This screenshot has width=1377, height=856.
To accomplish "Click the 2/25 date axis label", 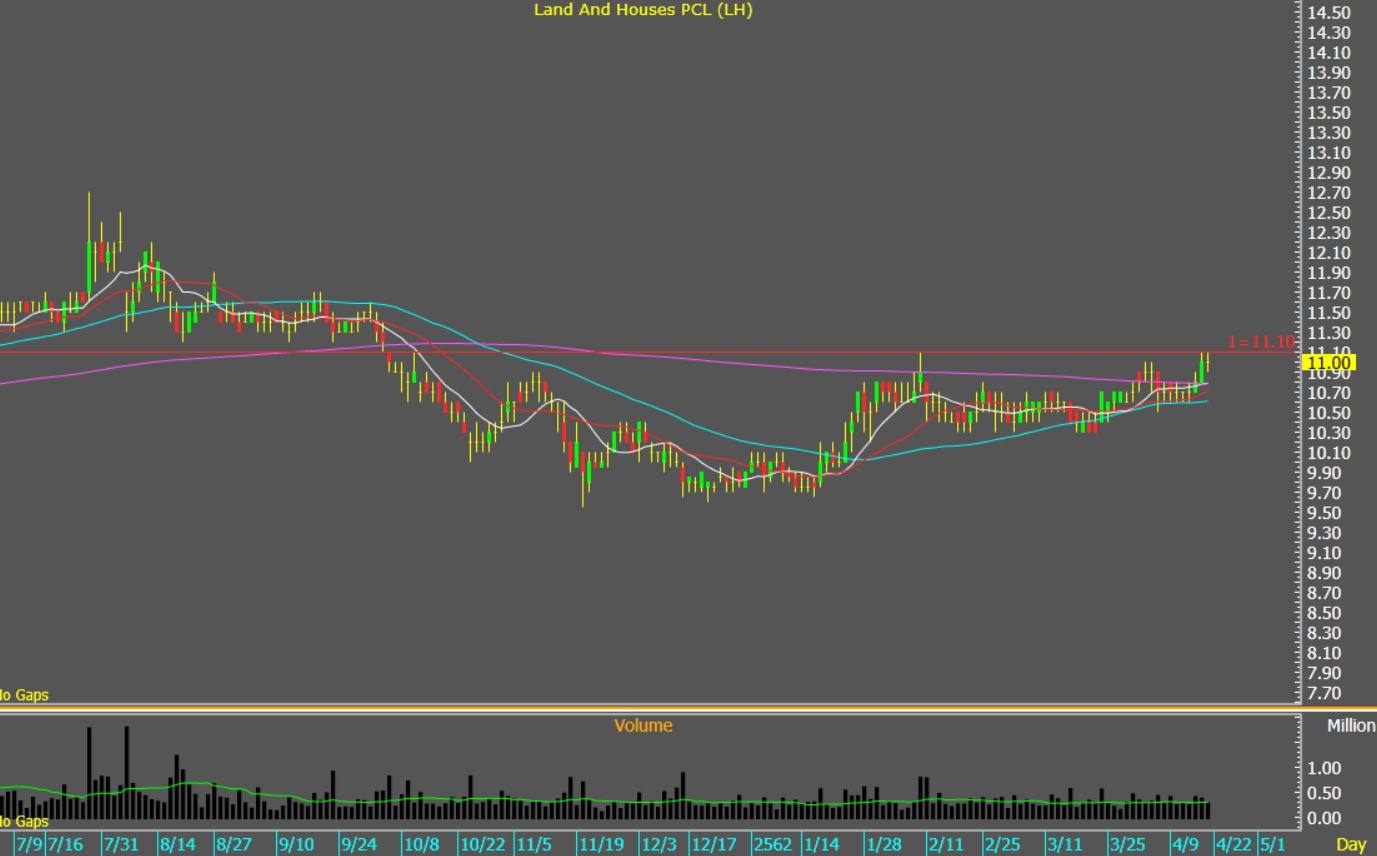I will point(1001,845).
